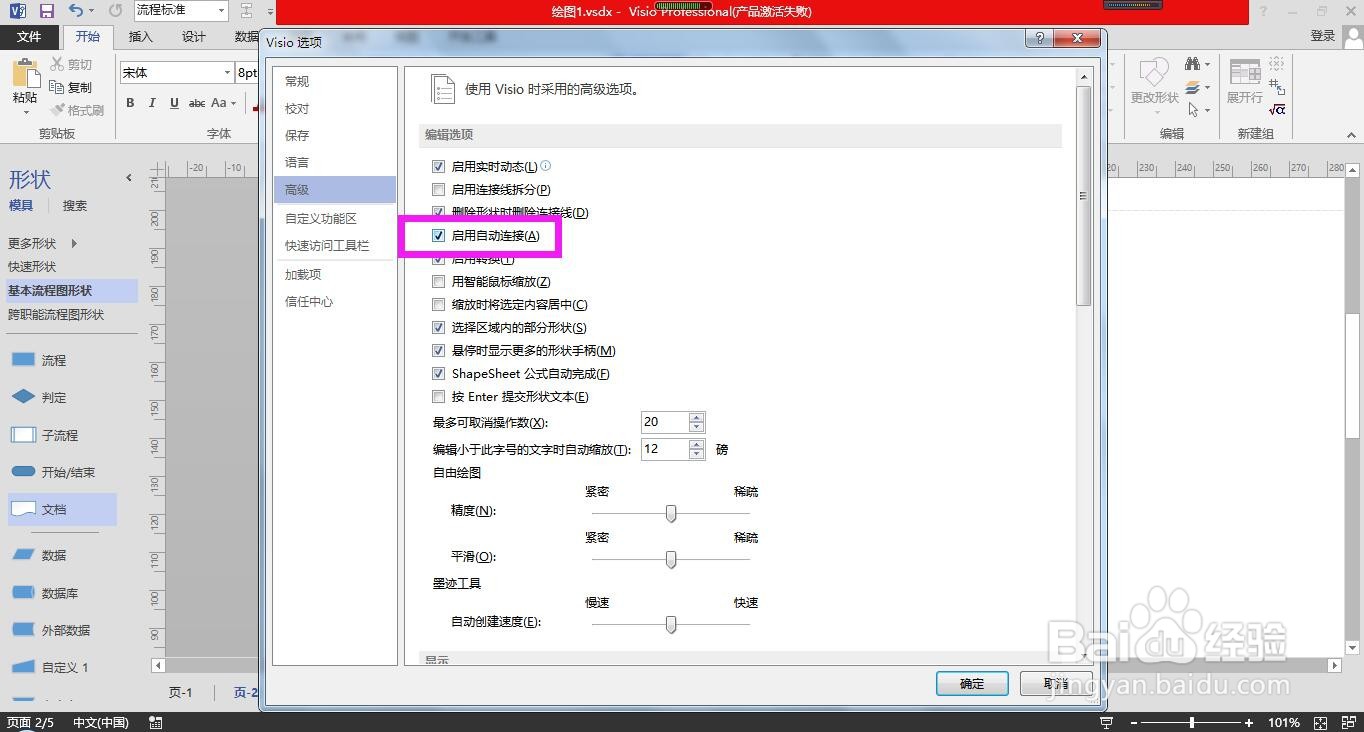1364x732 pixels.
Task: Expand the 更多形状 menu arrow
Action: 74,243
